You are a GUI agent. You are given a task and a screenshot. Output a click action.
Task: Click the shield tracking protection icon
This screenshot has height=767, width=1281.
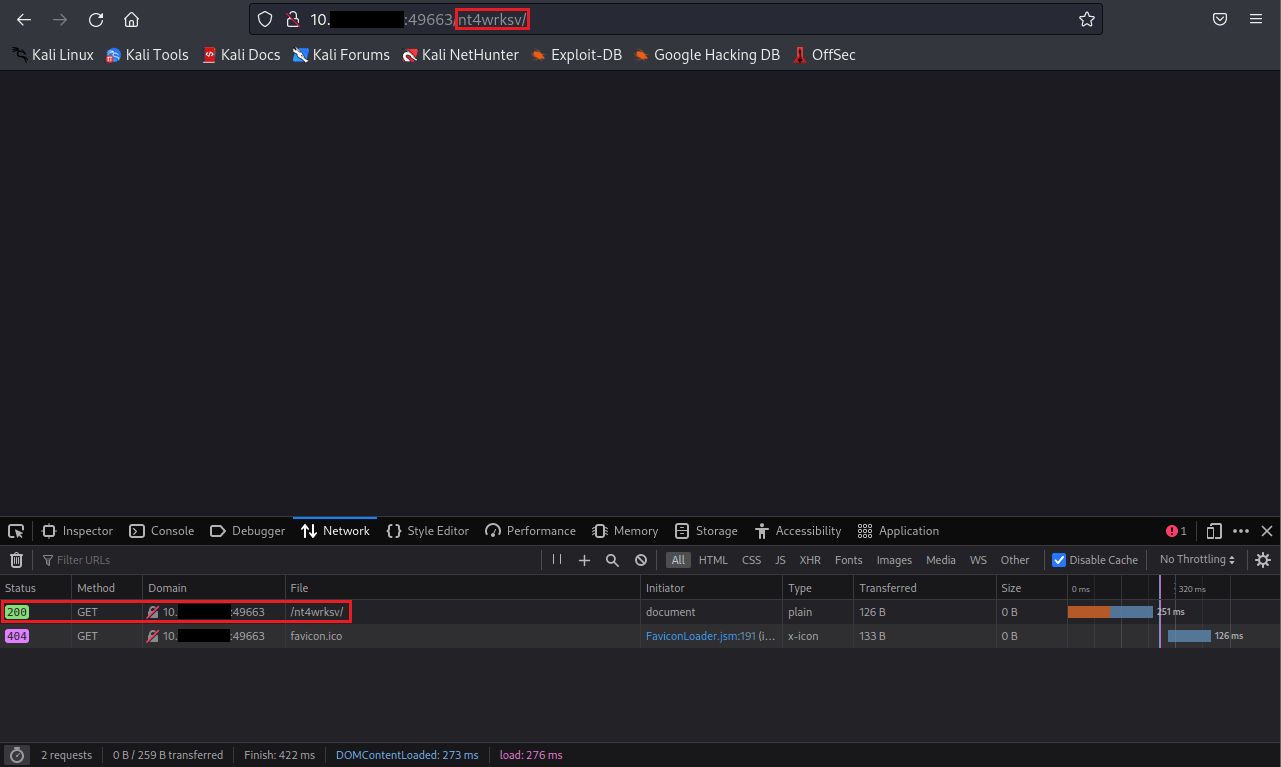(x=265, y=19)
